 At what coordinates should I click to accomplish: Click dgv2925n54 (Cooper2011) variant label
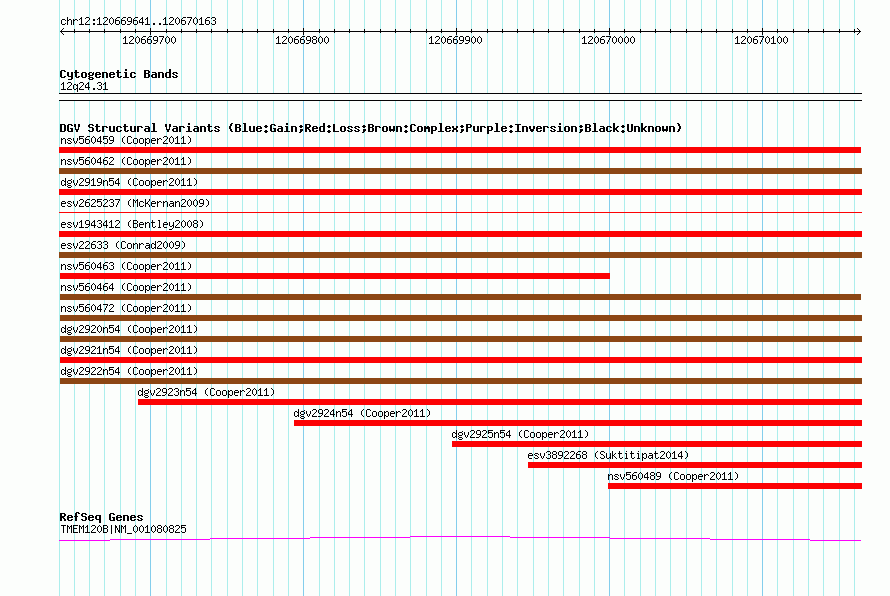coord(520,434)
